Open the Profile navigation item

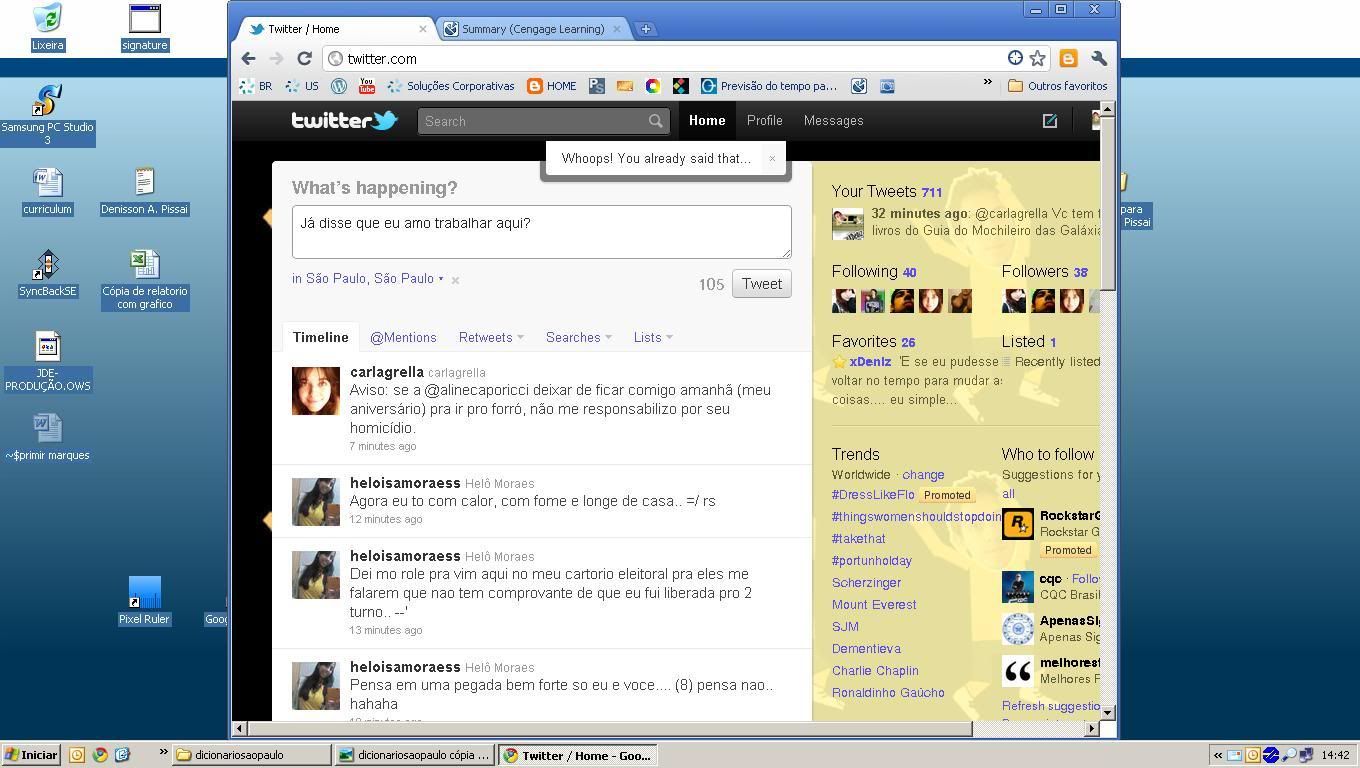[x=765, y=121]
